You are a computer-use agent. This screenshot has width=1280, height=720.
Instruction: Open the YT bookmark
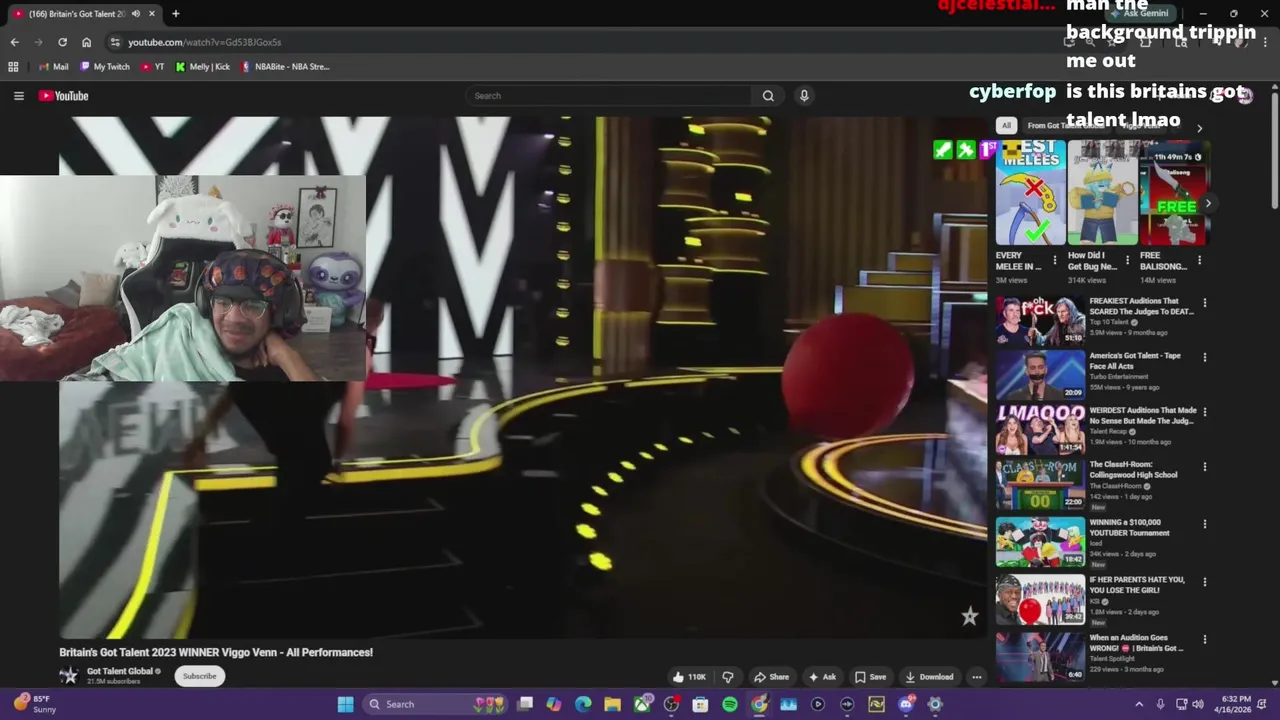[x=153, y=67]
